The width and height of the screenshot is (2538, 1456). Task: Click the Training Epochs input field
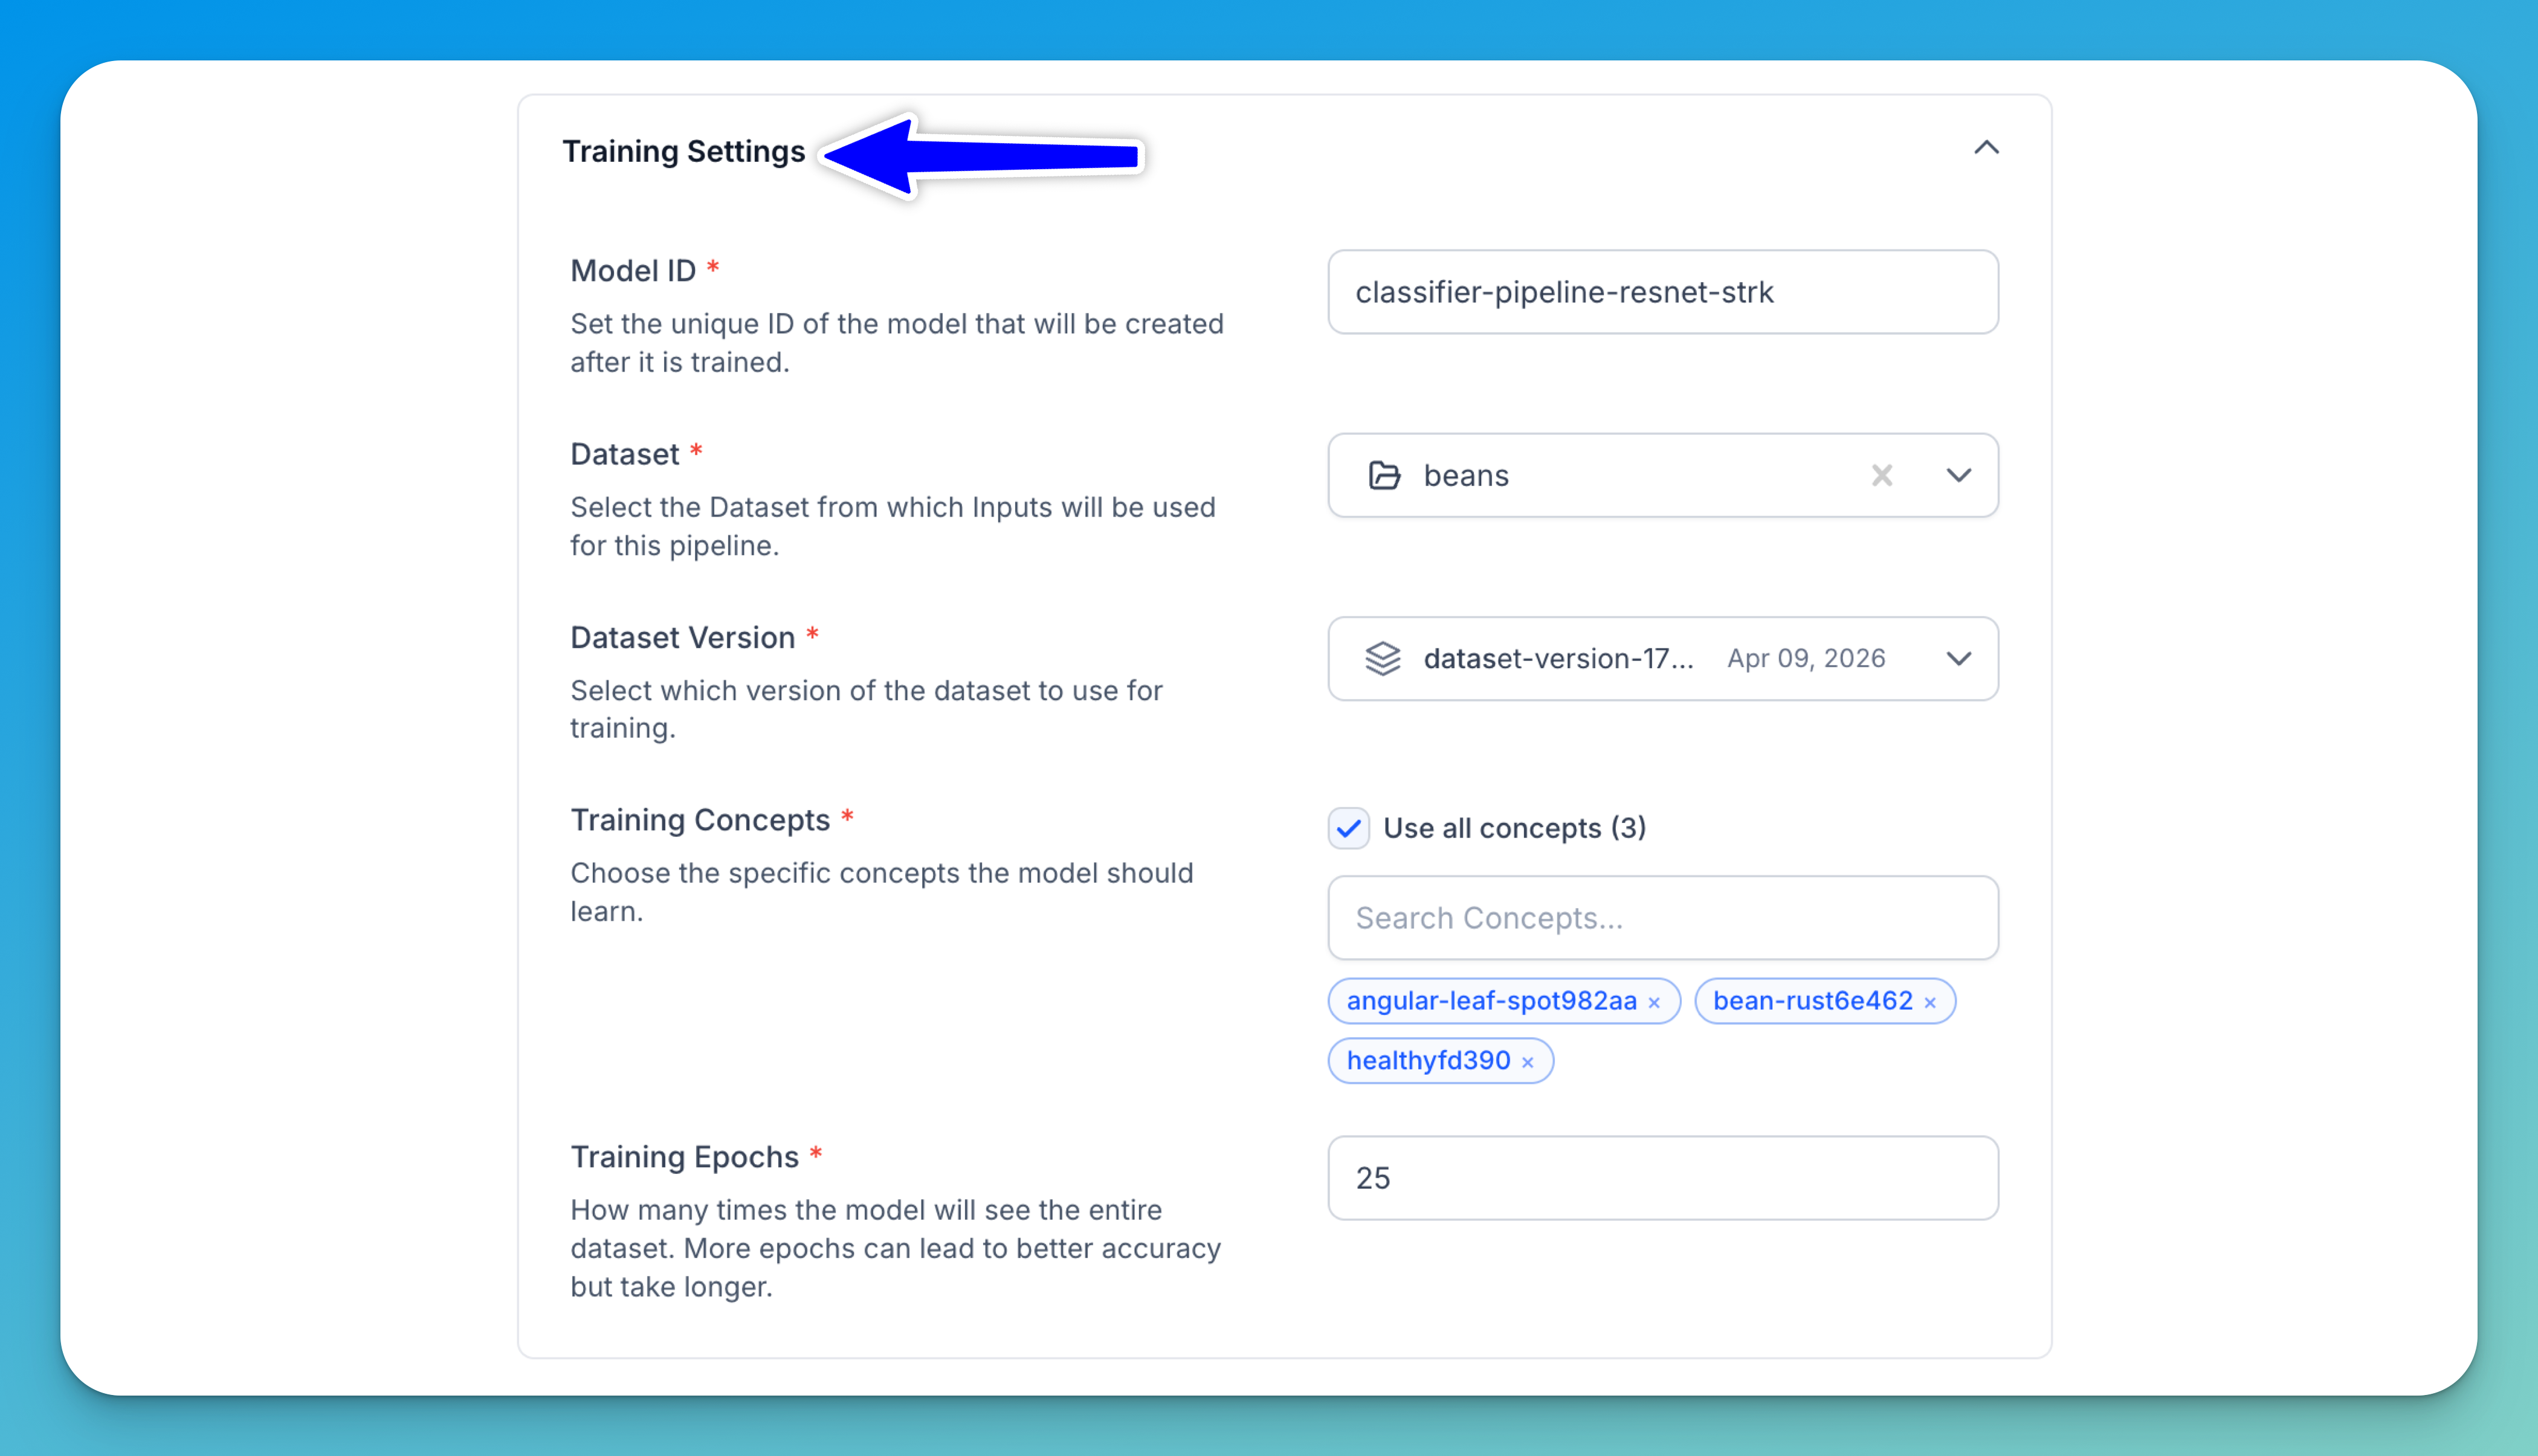click(x=1662, y=1178)
